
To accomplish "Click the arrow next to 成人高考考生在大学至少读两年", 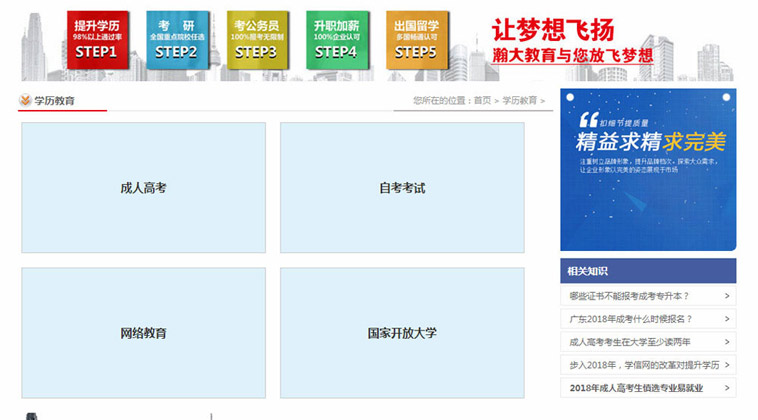I will pyautogui.click(x=726, y=342).
